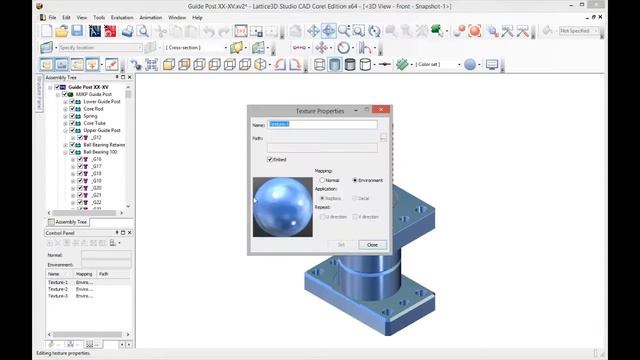640x360 pixels.
Task: Select the outline cylinder display mode
Action: (x=365, y=64)
